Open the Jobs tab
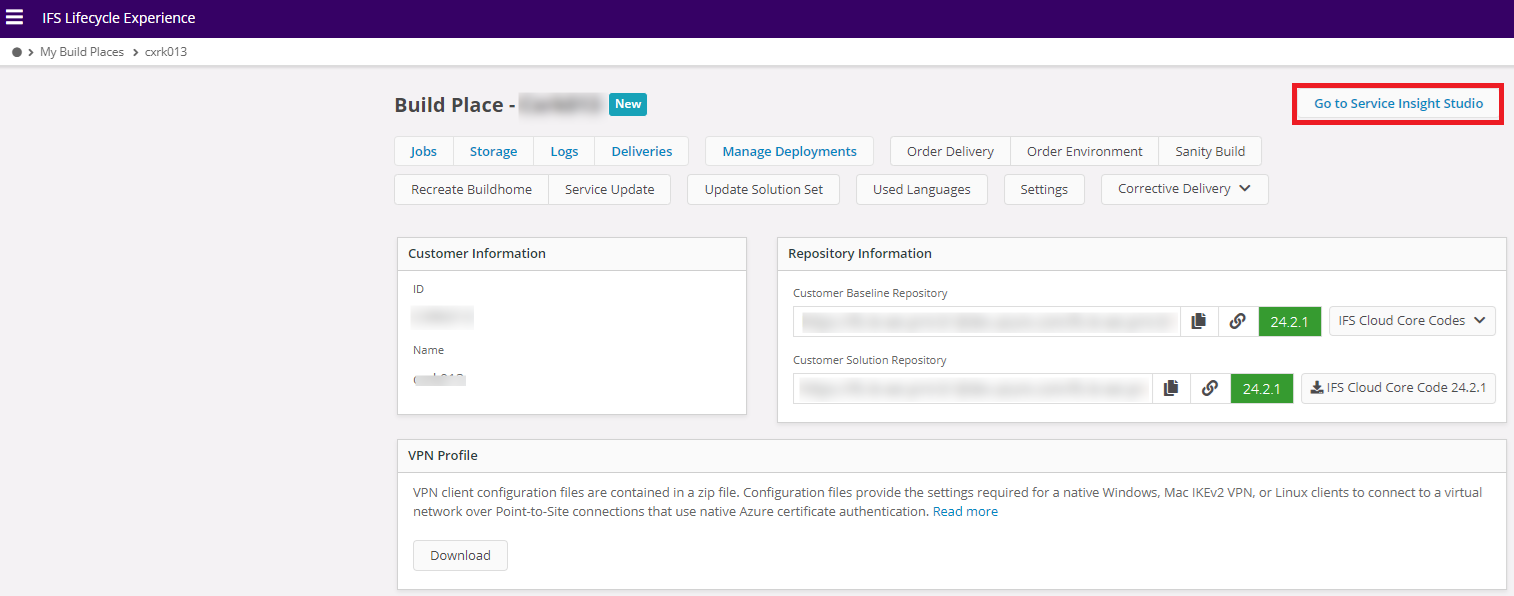Screen dimensions: 1514x596 pos(424,151)
